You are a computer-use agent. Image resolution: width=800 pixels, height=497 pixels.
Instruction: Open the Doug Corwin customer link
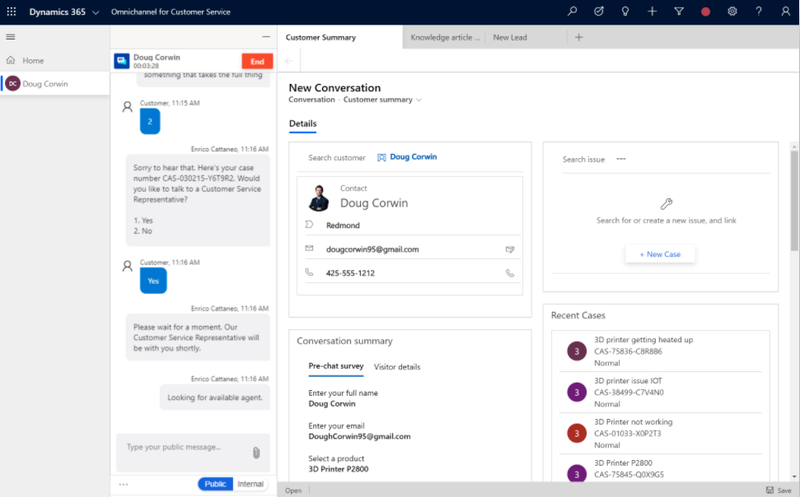[x=413, y=157]
